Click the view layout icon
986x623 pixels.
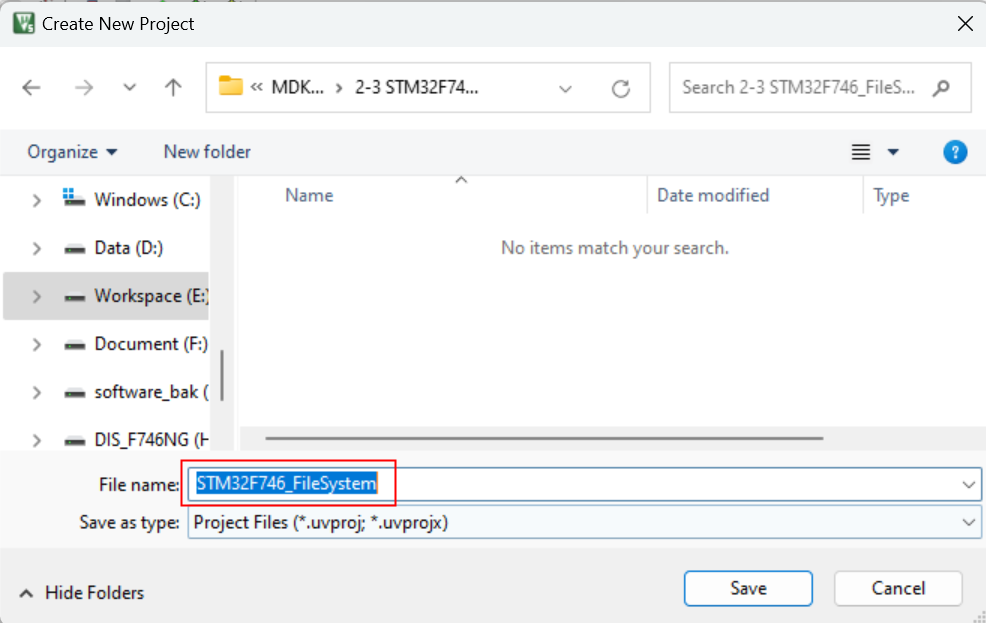(x=861, y=152)
